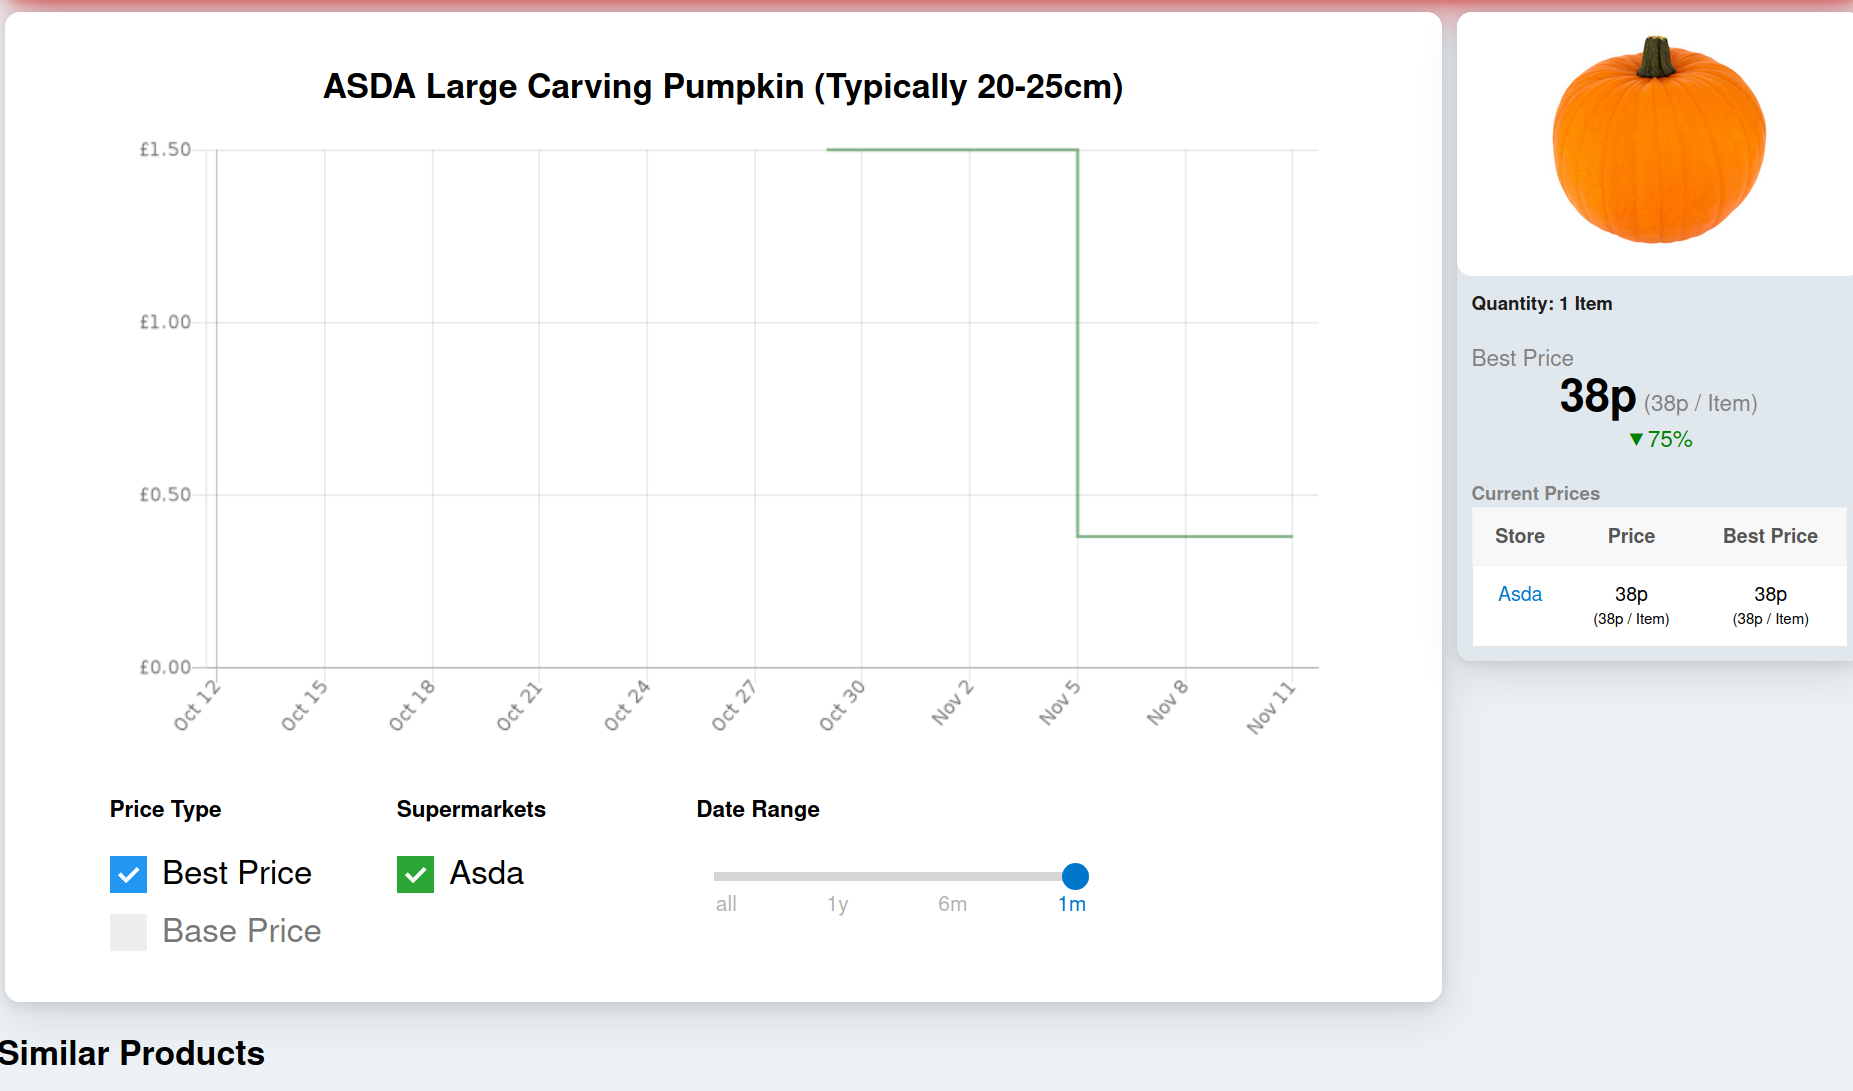
Task: Click the Oct 30 date axis label
Action: click(x=842, y=705)
